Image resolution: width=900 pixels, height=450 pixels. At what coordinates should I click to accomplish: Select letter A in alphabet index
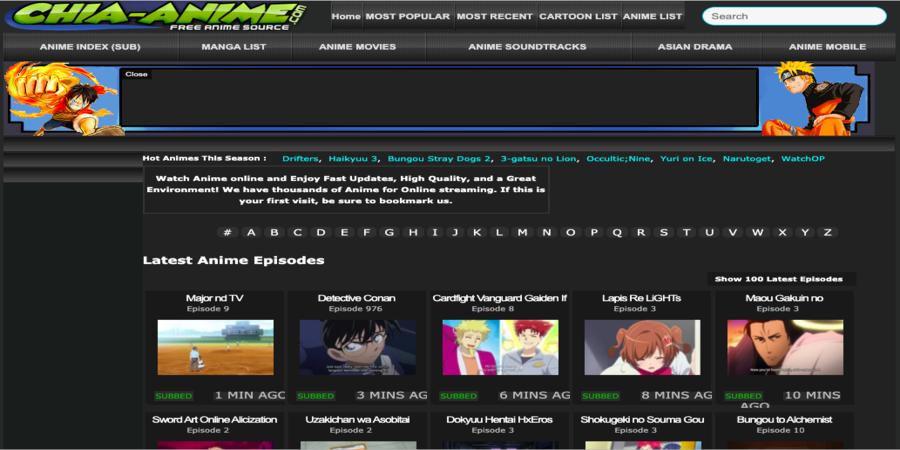coord(251,232)
